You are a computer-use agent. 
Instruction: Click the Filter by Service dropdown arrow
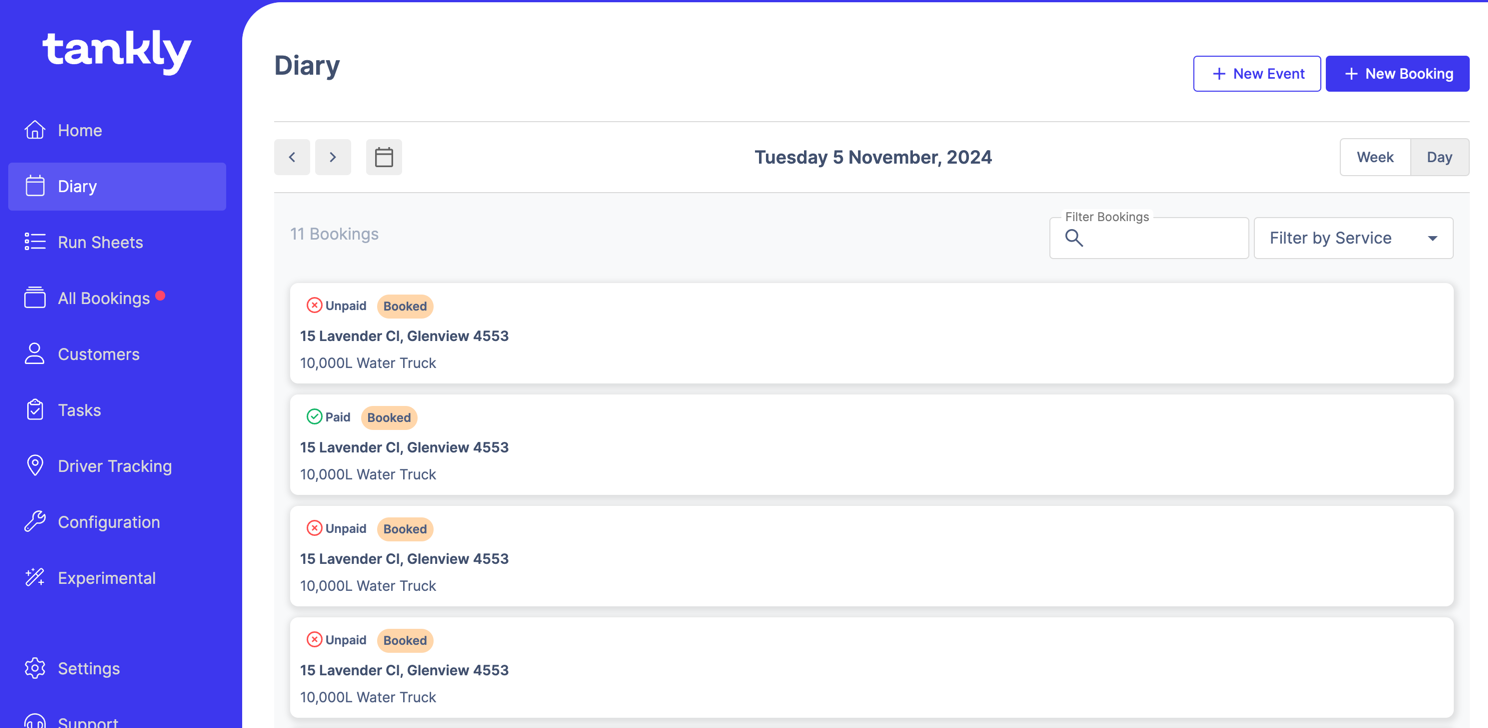click(1432, 238)
